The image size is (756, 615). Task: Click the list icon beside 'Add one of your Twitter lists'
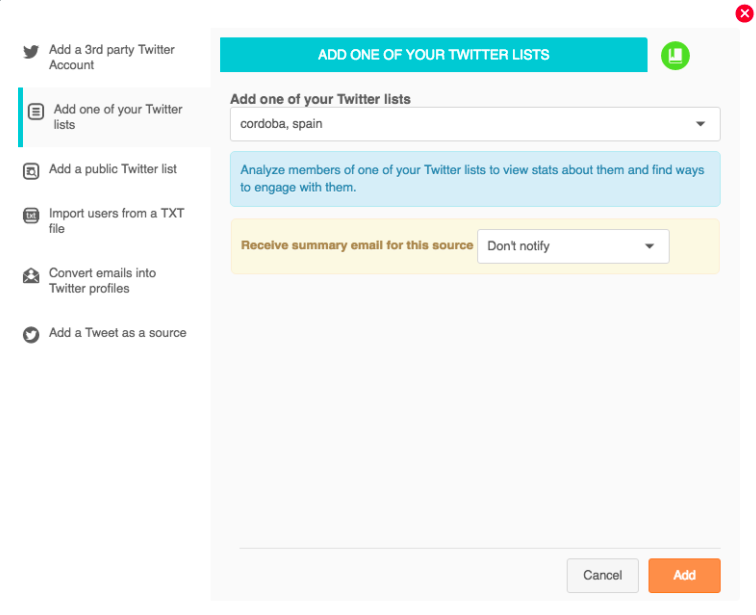(x=36, y=111)
